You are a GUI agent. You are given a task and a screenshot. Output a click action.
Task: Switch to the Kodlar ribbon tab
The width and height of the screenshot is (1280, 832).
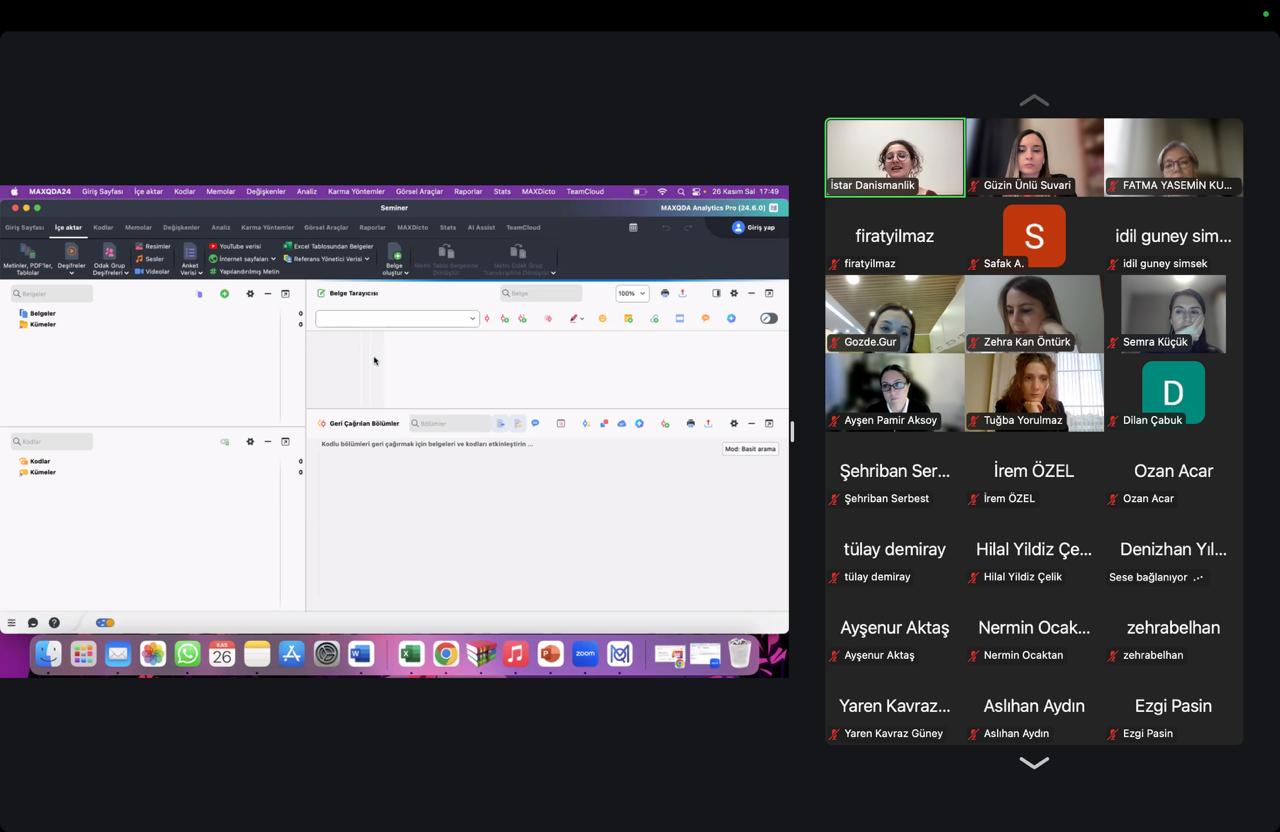(103, 227)
